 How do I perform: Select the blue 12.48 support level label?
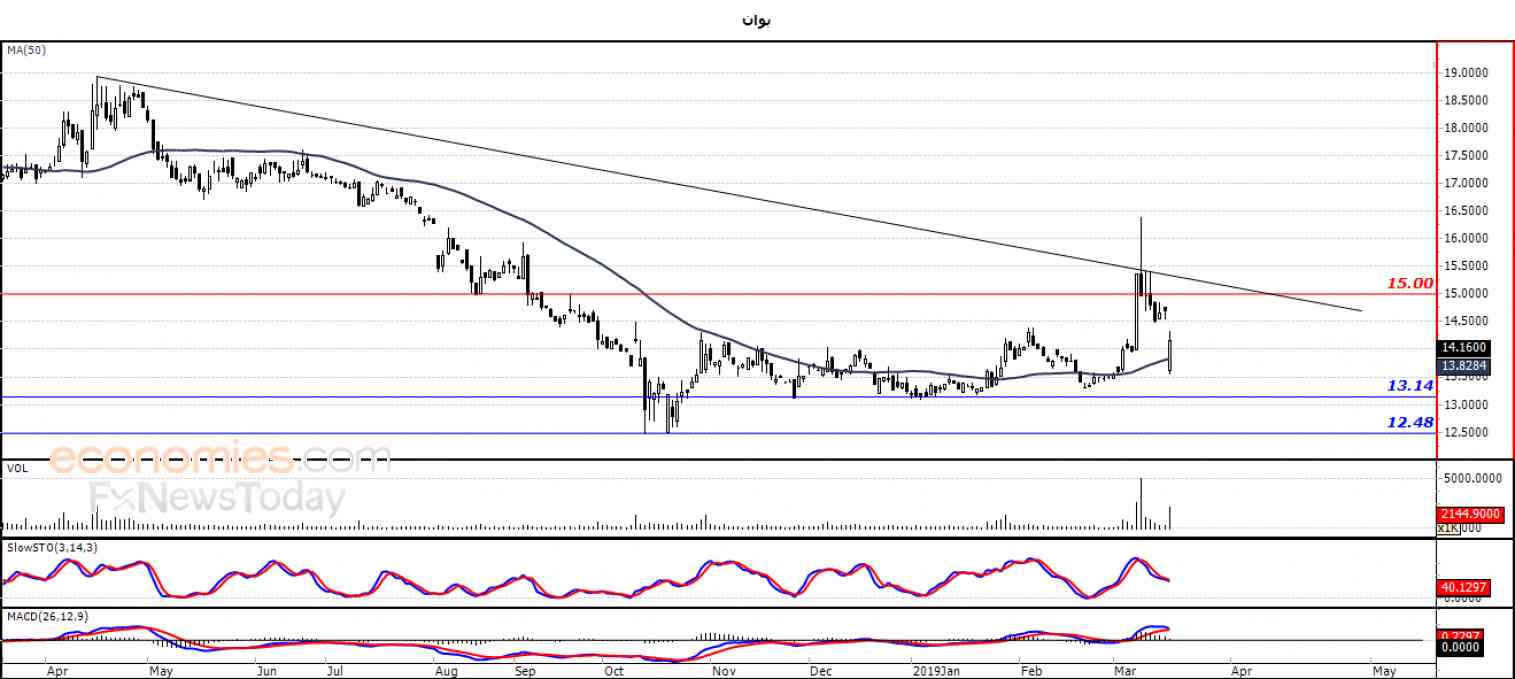point(1410,422)
